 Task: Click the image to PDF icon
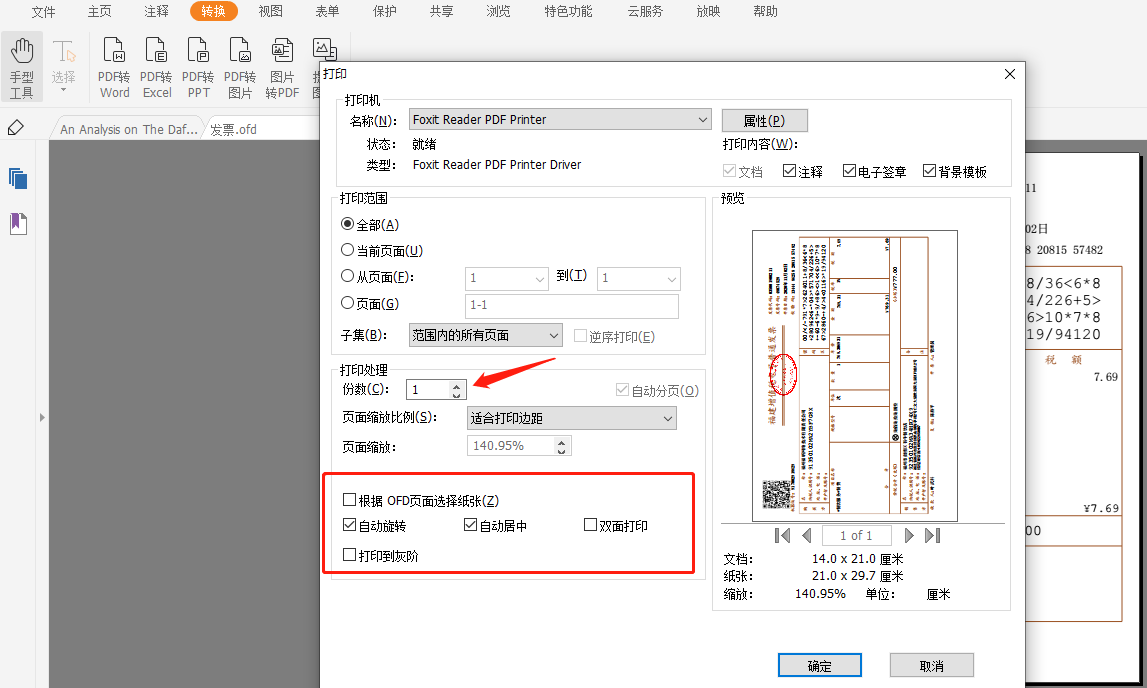tap(282, 51)
